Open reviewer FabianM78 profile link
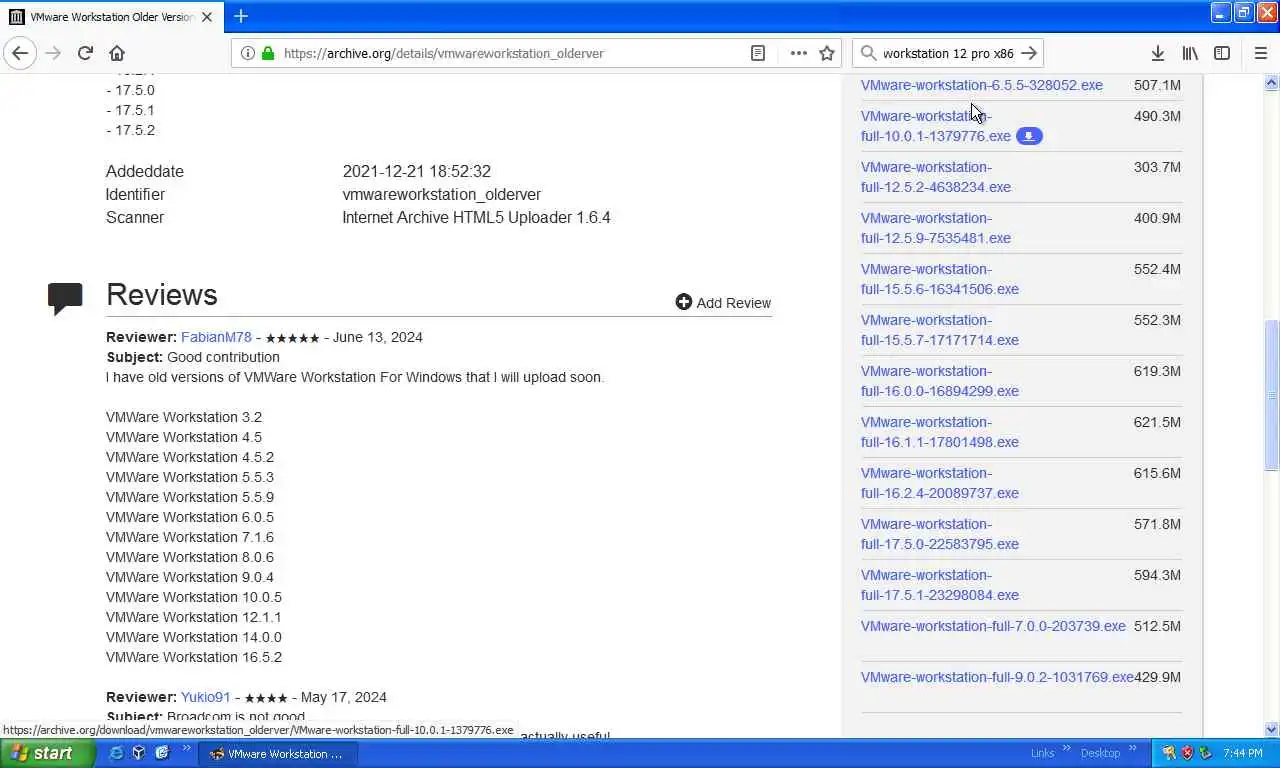Viewport: 1280px width, 768px height. coord(216,337)
